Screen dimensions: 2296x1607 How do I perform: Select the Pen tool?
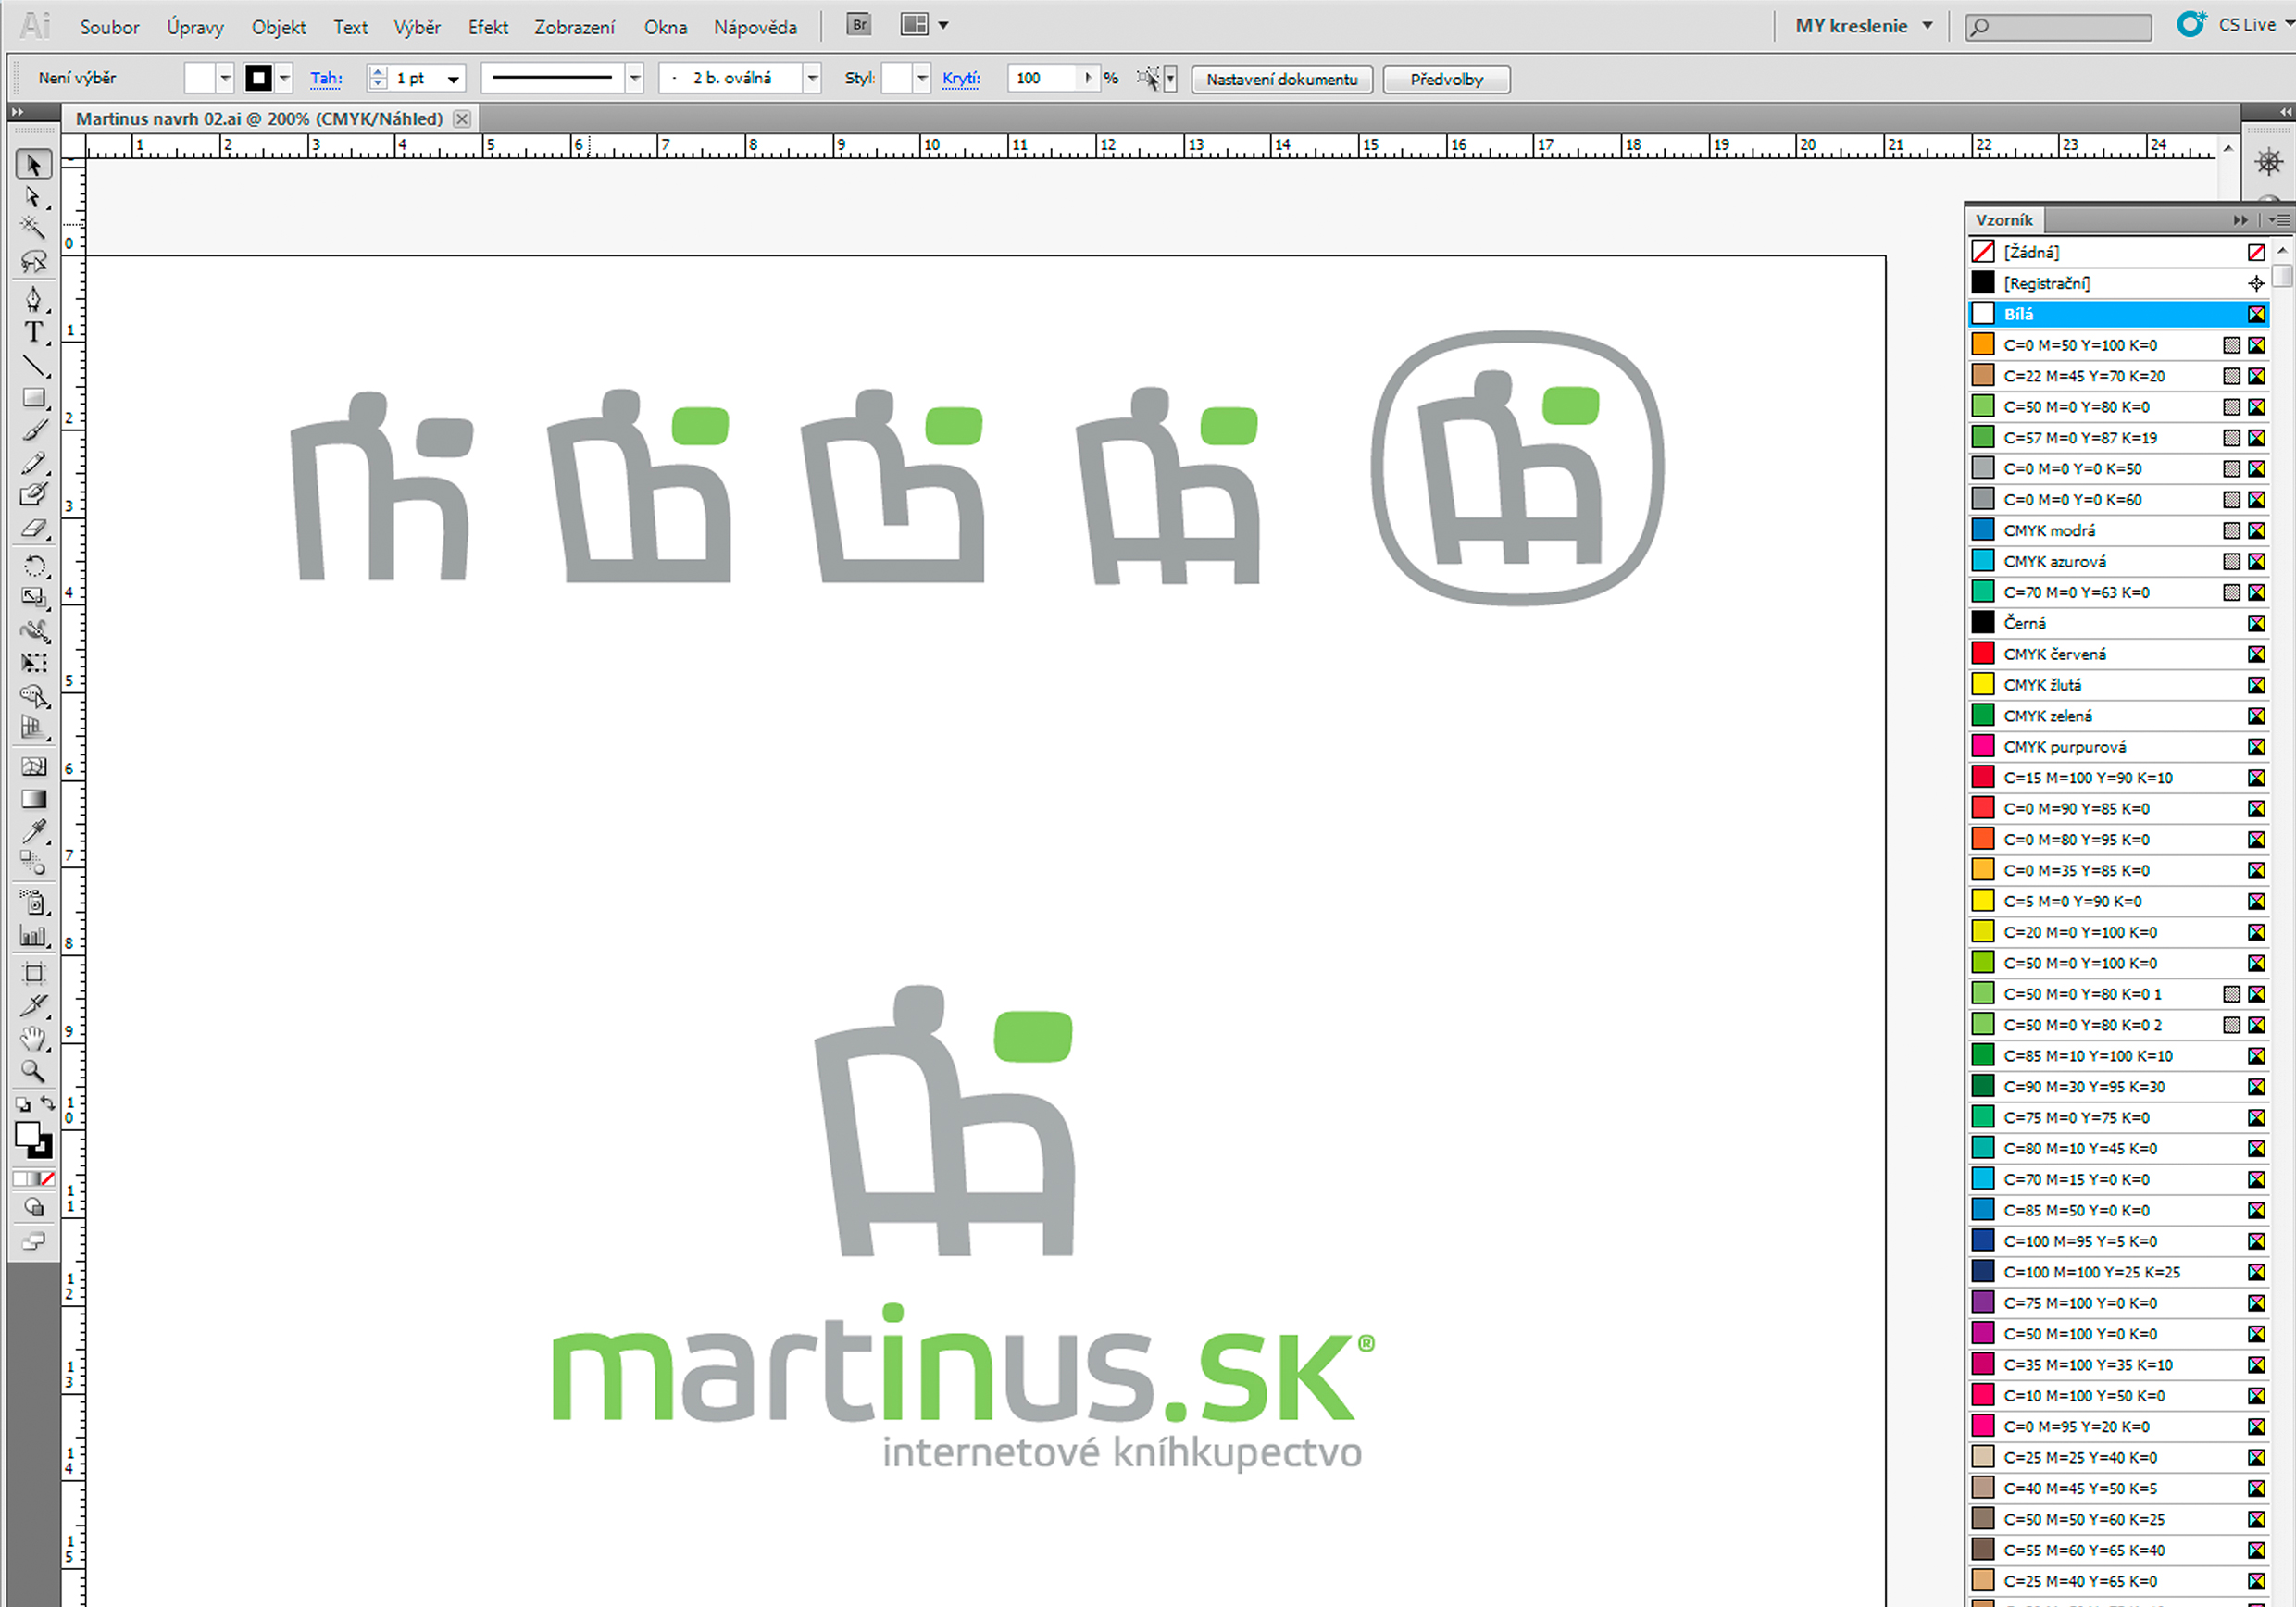click(33, 299)
